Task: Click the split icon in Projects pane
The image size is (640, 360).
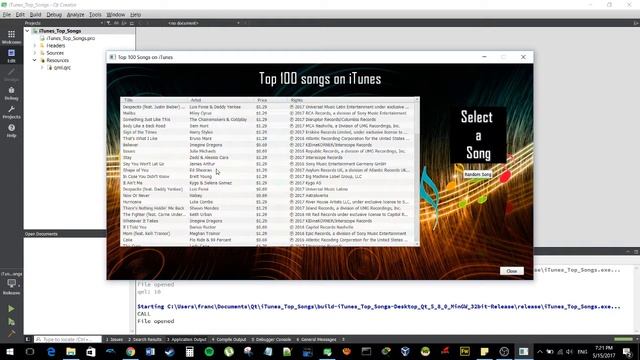Action: click(124, 23)
